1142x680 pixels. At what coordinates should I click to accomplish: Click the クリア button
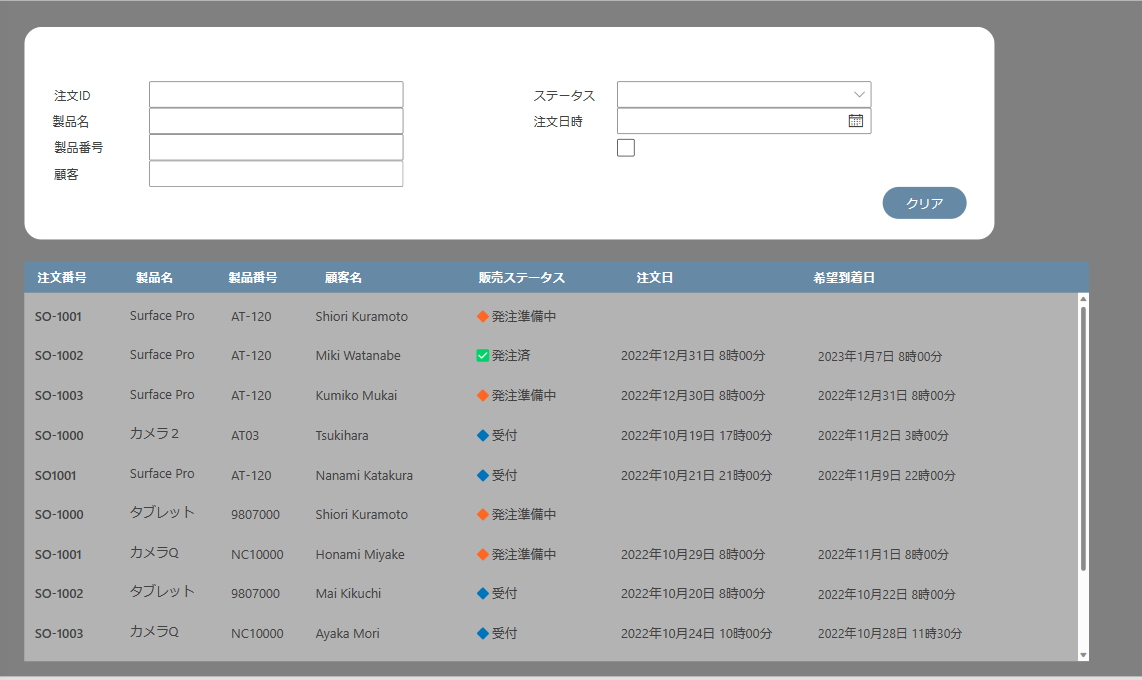click(x=924, y=203)
